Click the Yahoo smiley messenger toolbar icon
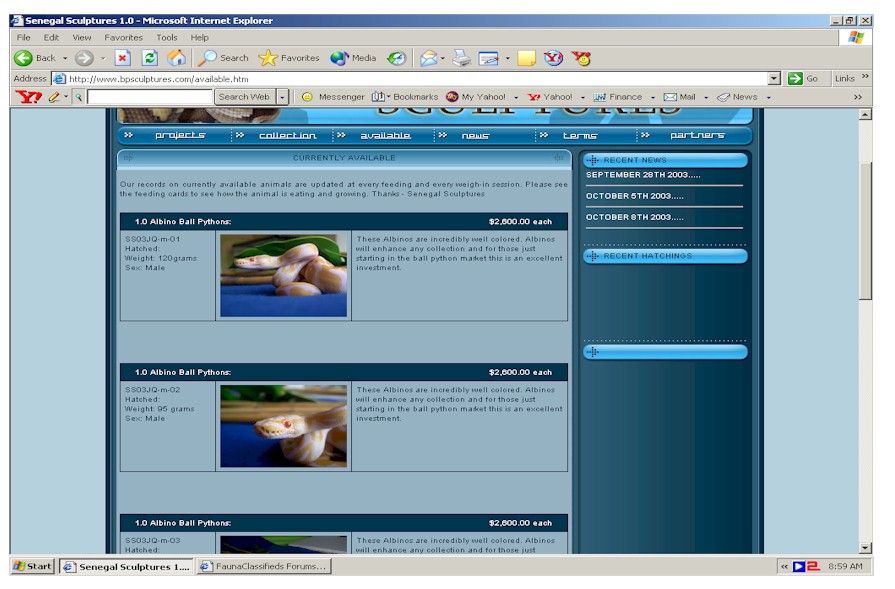Viewport: 895px width, 589px height. pos(581,58)
